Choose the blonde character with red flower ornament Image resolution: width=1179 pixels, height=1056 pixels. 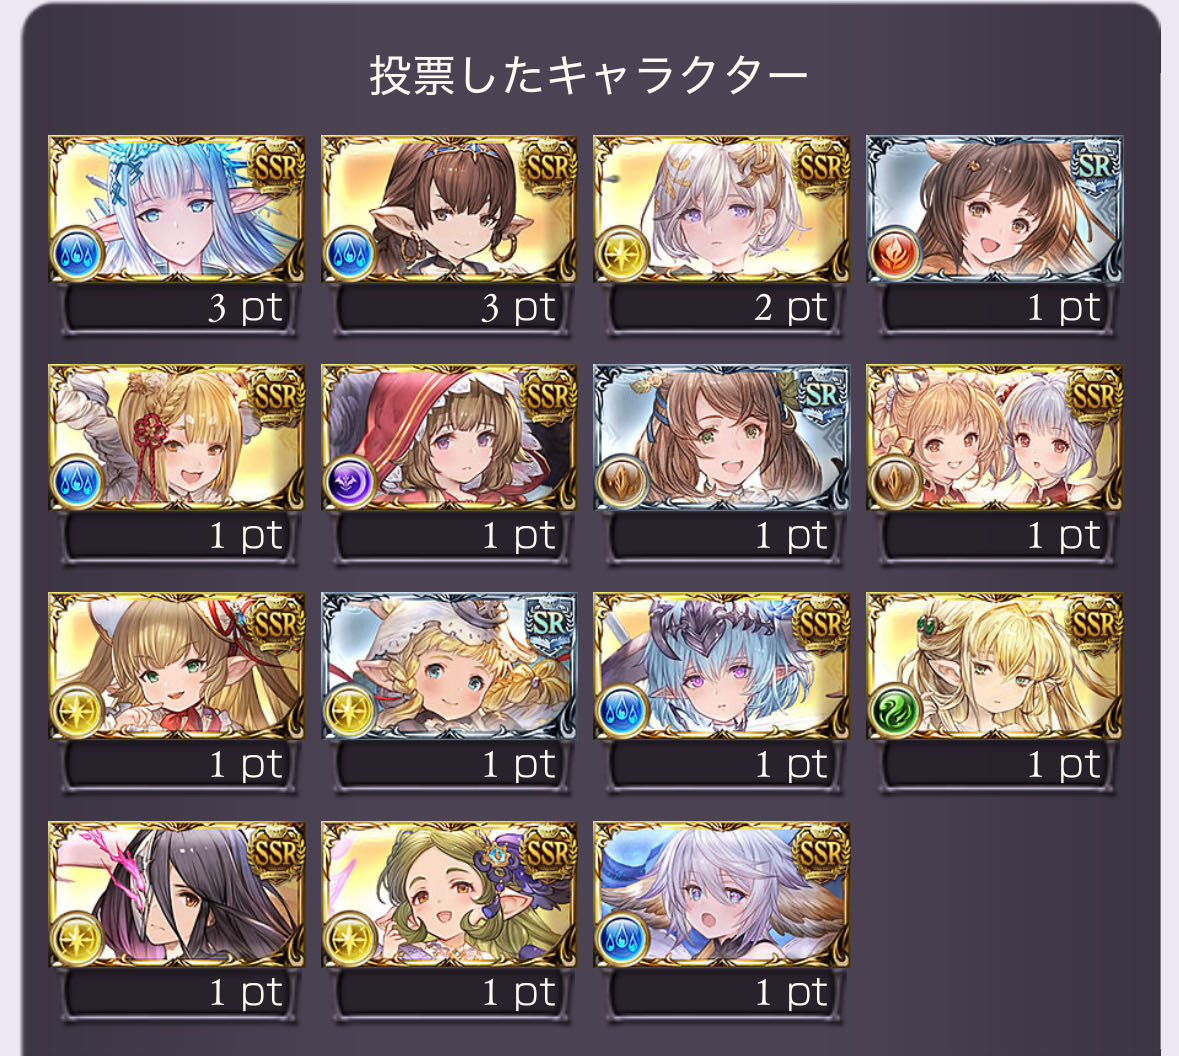(177, 437)
